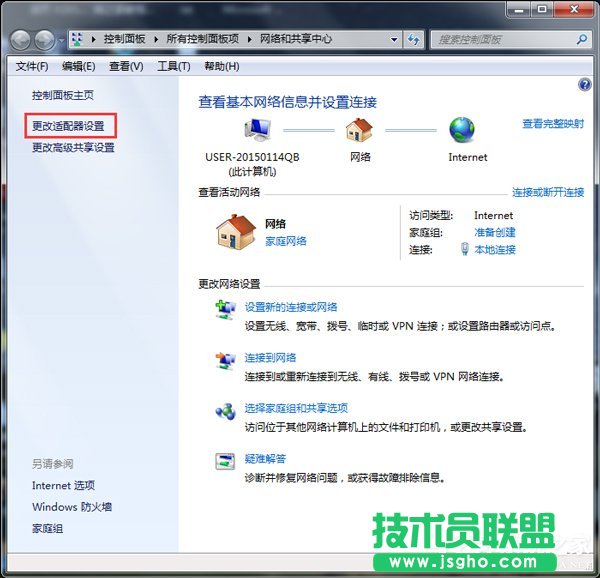Click the 网络 label under house icon
Viewport: 600px width, 578px height.
[x=360, y=157]
